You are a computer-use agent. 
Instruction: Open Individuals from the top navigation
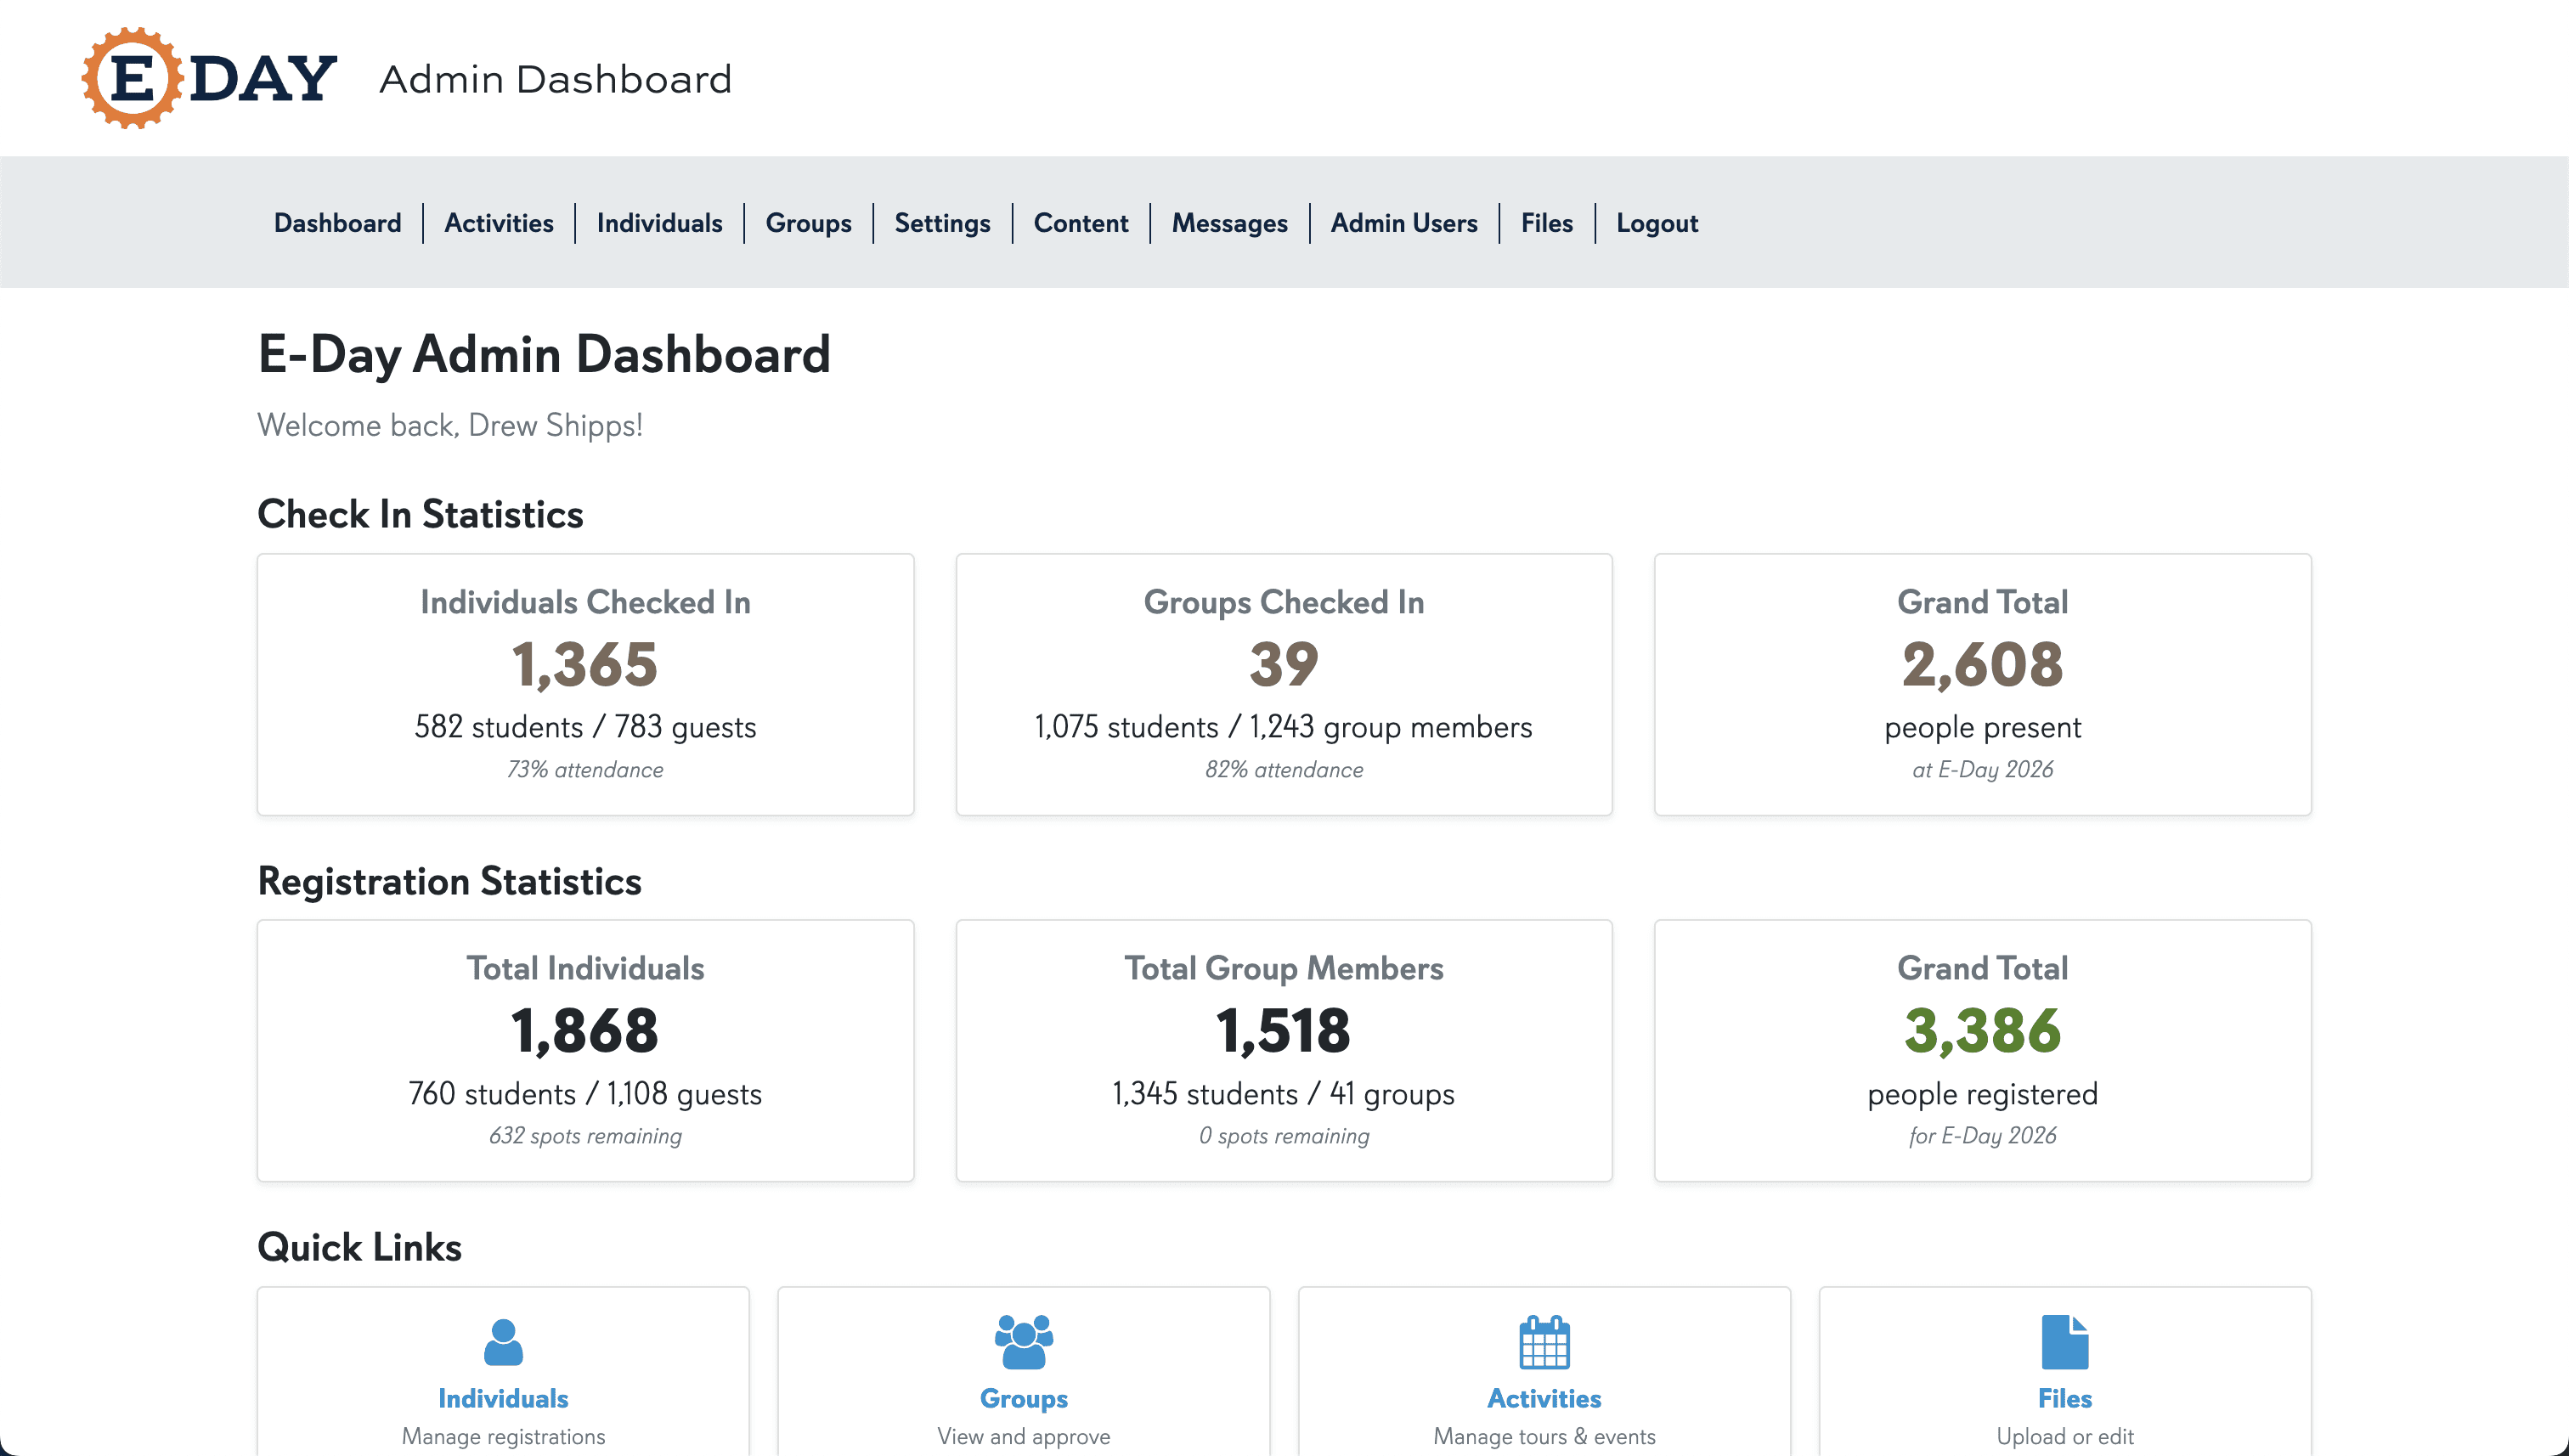pyautogui.click(x=659, y=223)
